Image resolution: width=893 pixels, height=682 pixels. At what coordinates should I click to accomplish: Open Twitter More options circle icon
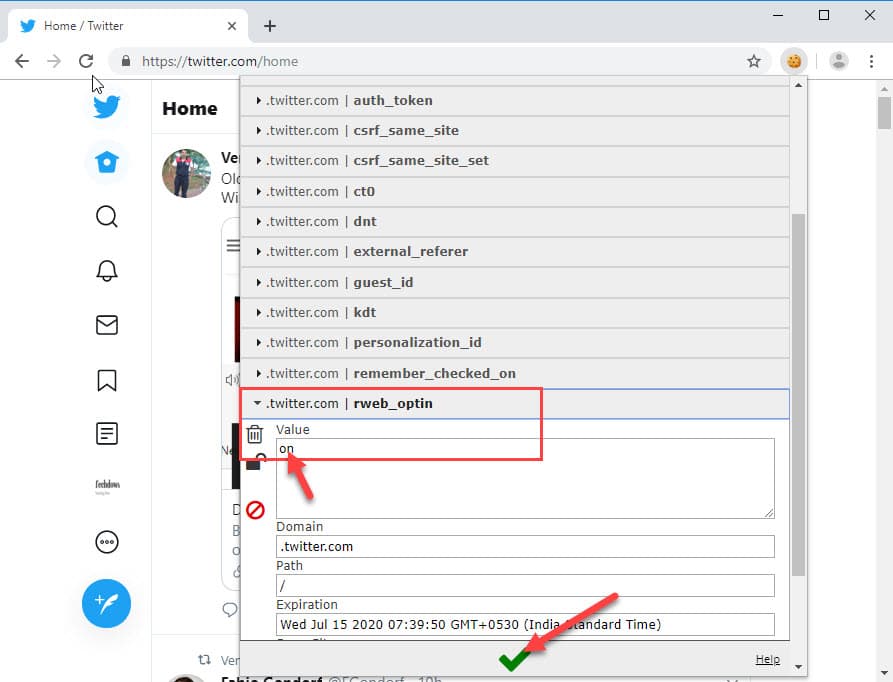106,542
